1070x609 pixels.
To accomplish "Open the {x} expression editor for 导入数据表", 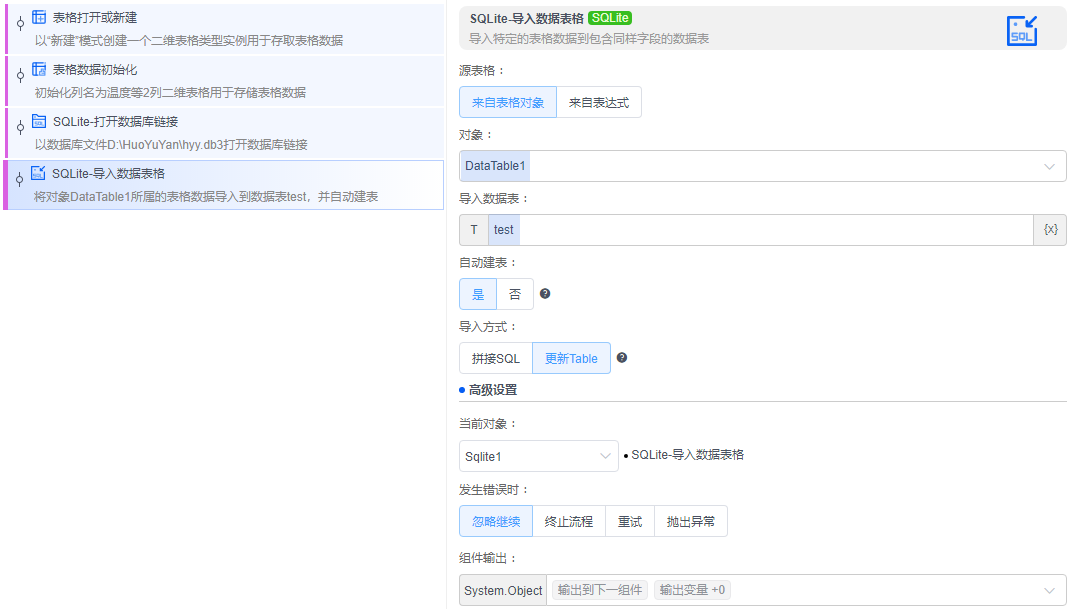I will tap(1052, 229).
